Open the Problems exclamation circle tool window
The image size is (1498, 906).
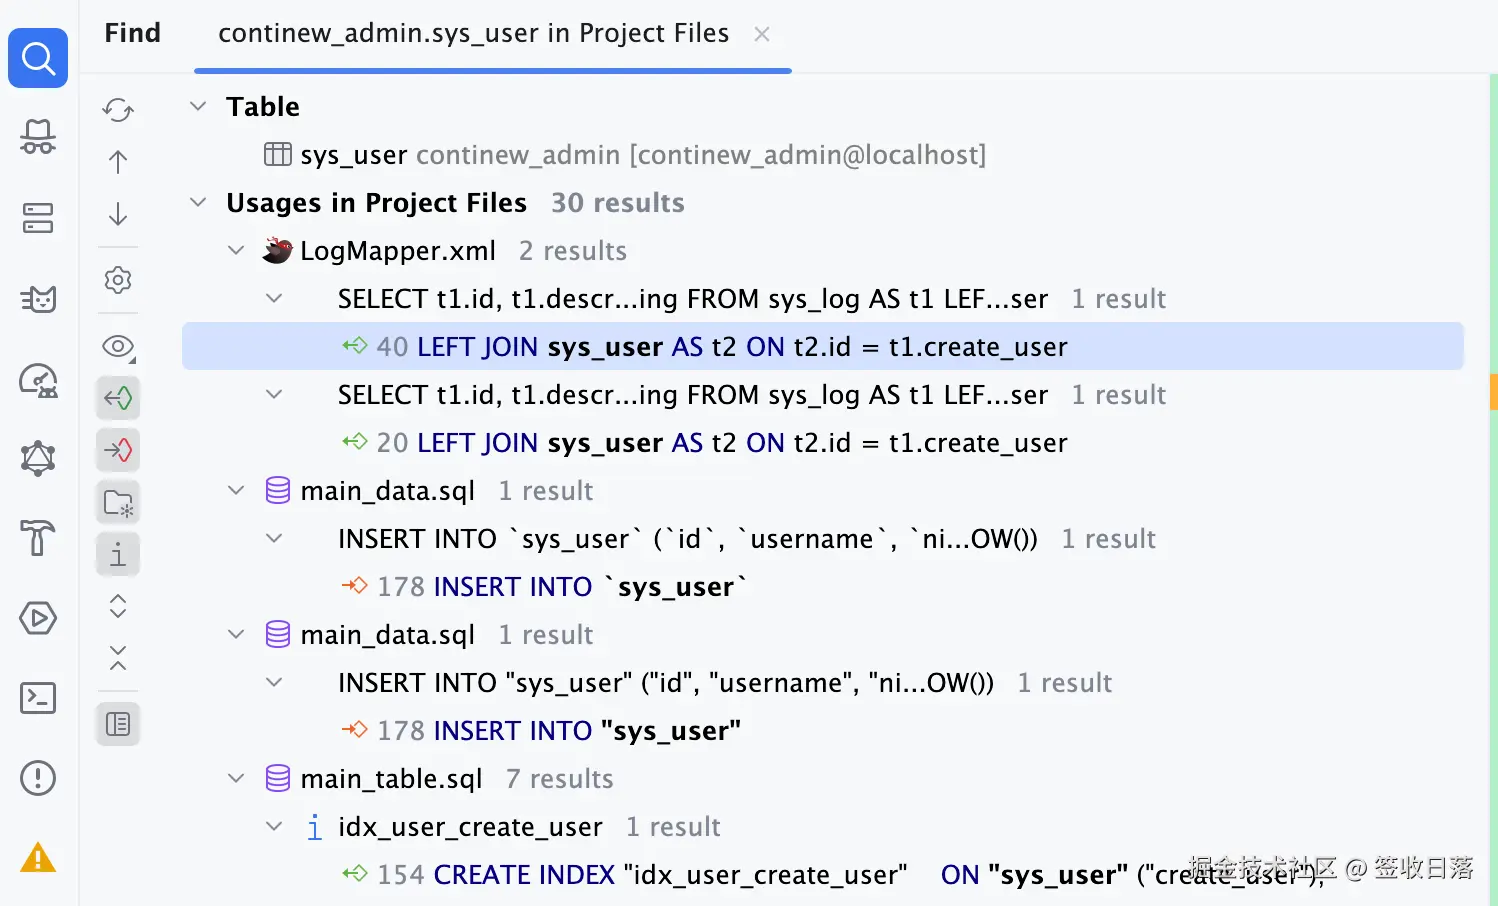coord(38,778)
